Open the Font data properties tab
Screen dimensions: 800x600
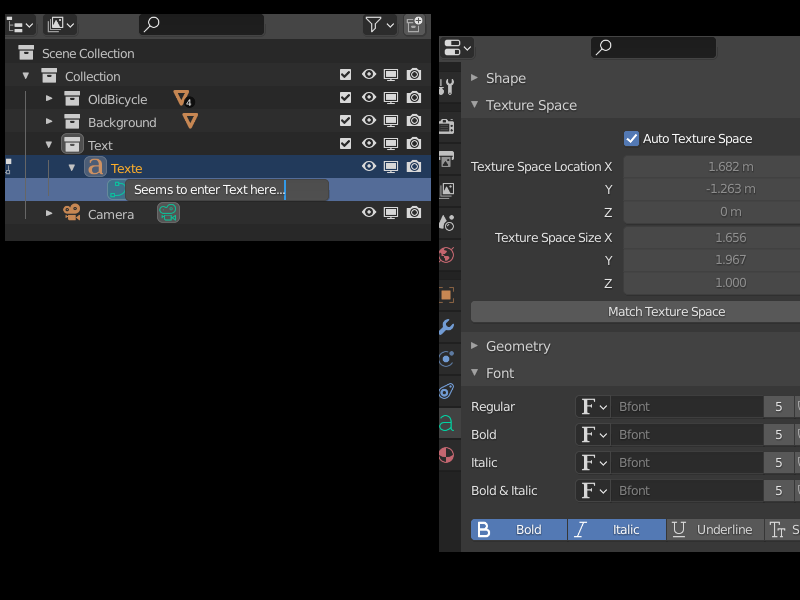(x=447, y=423)
